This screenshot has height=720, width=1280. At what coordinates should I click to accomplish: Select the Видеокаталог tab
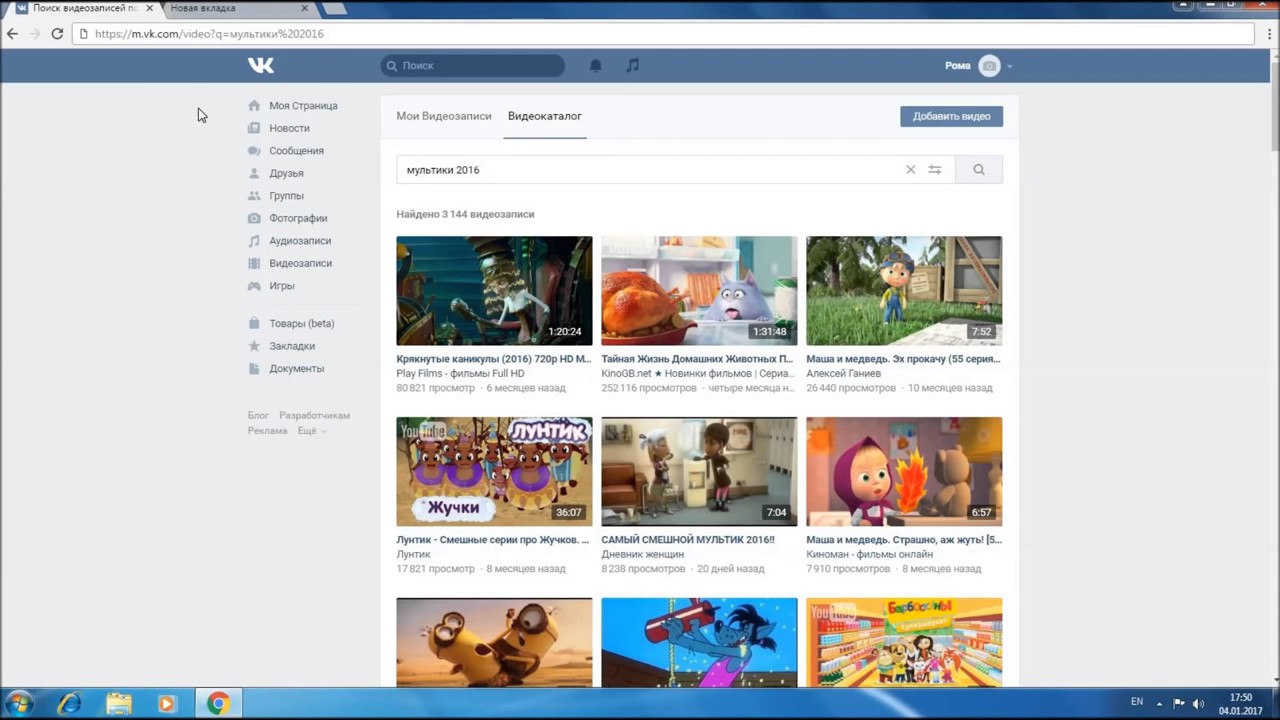pos(545,116)
